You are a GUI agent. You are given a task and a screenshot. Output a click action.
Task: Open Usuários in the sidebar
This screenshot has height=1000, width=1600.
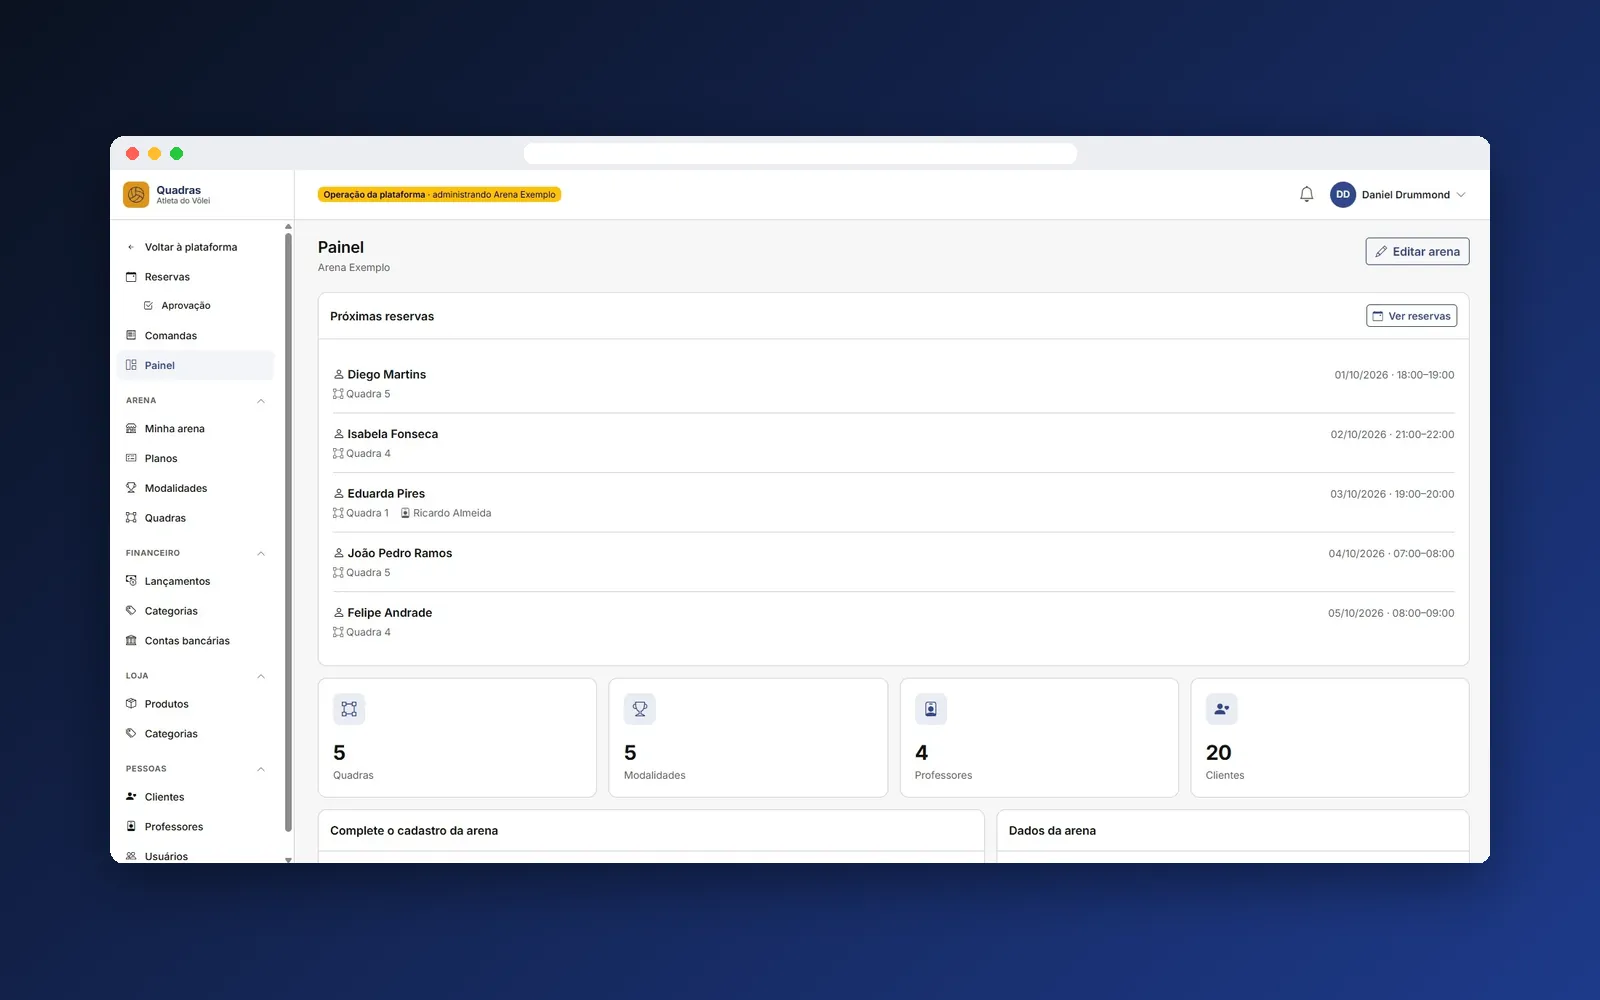pos(196,855)
